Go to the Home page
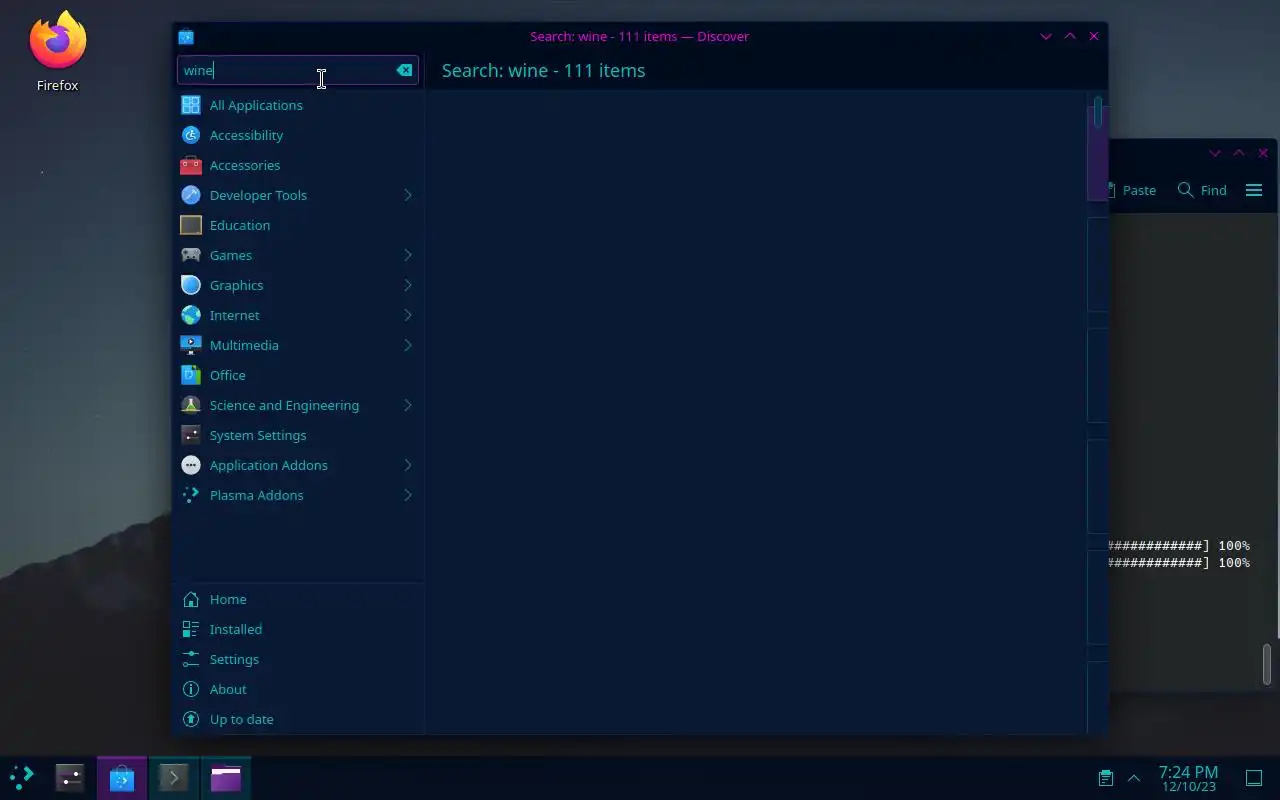The height and width of the screenshot is (800, 1280). click(298, 599)
